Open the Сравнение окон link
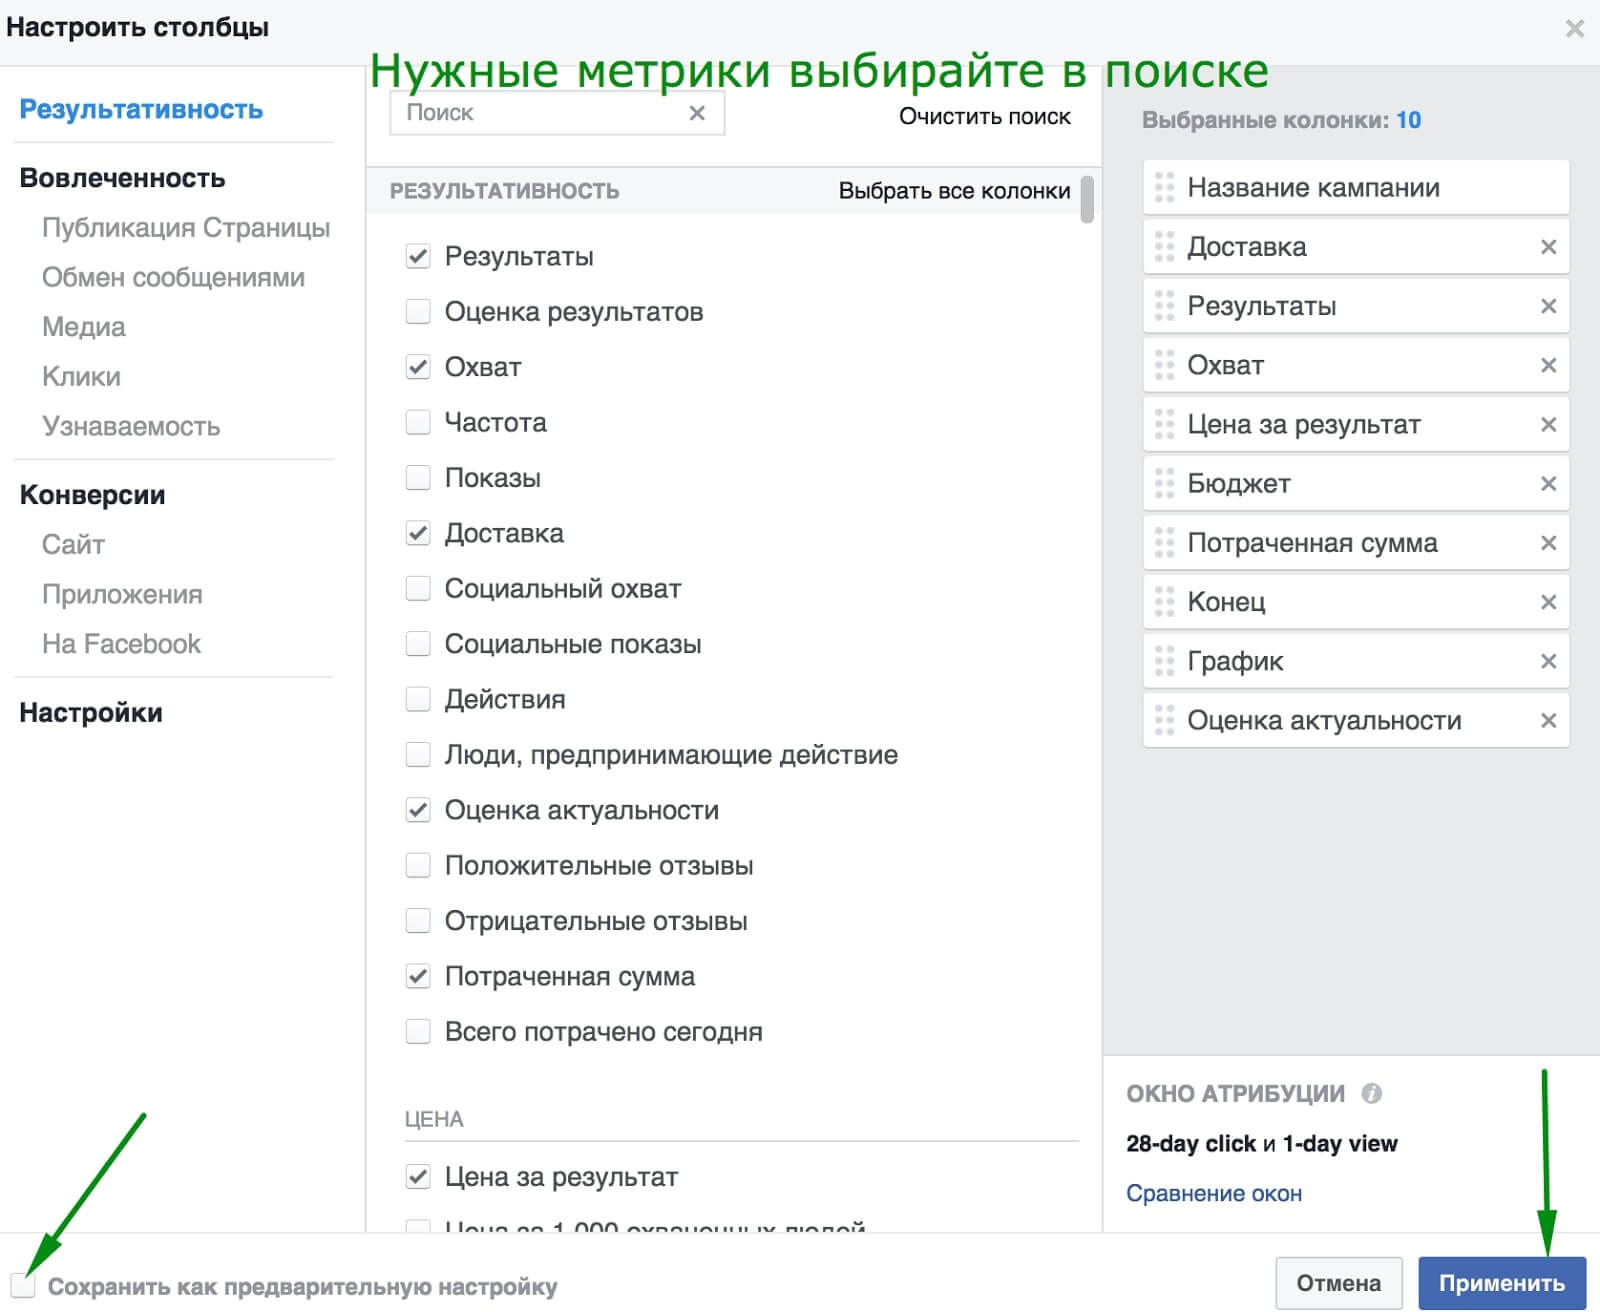 [1215, 1192]
